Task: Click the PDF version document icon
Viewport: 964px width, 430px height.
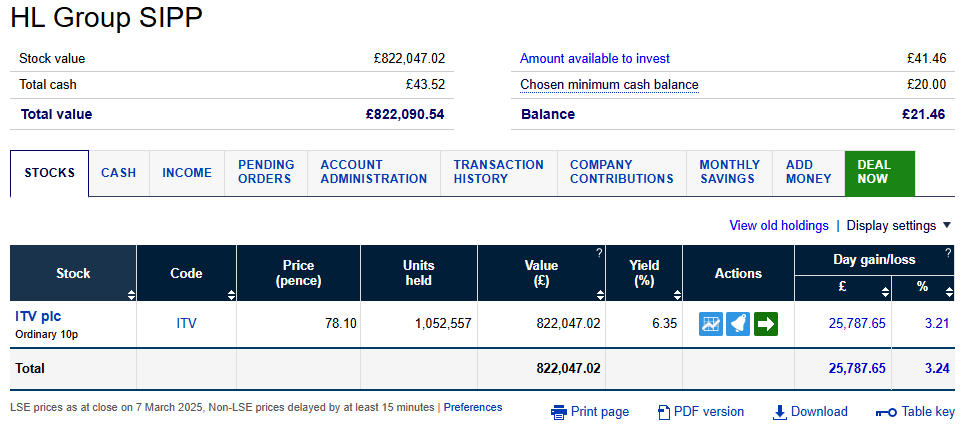Action: [664, 412]
